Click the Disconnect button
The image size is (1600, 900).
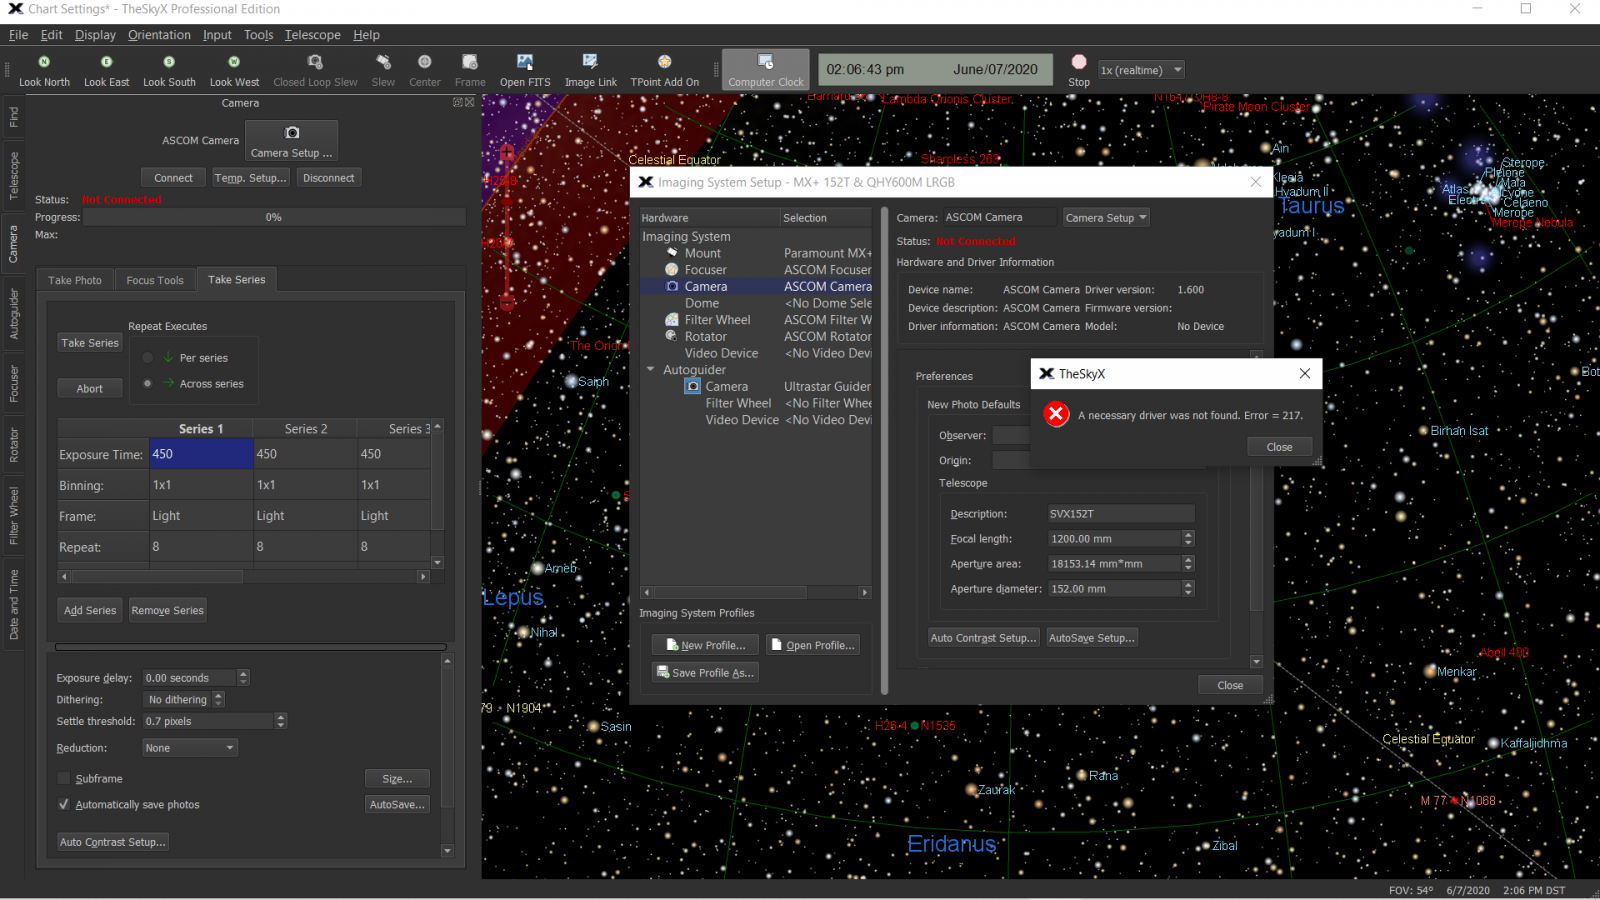pos(329,178)
